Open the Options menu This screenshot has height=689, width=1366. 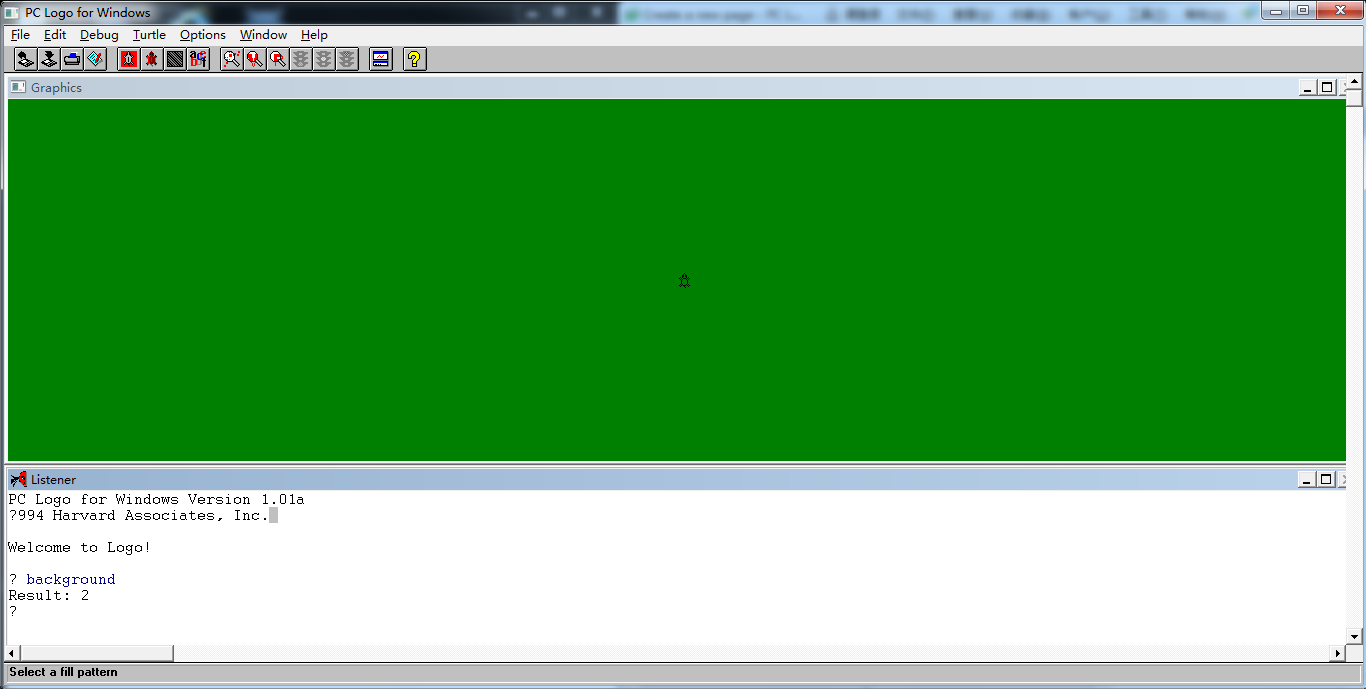[203, 34]
